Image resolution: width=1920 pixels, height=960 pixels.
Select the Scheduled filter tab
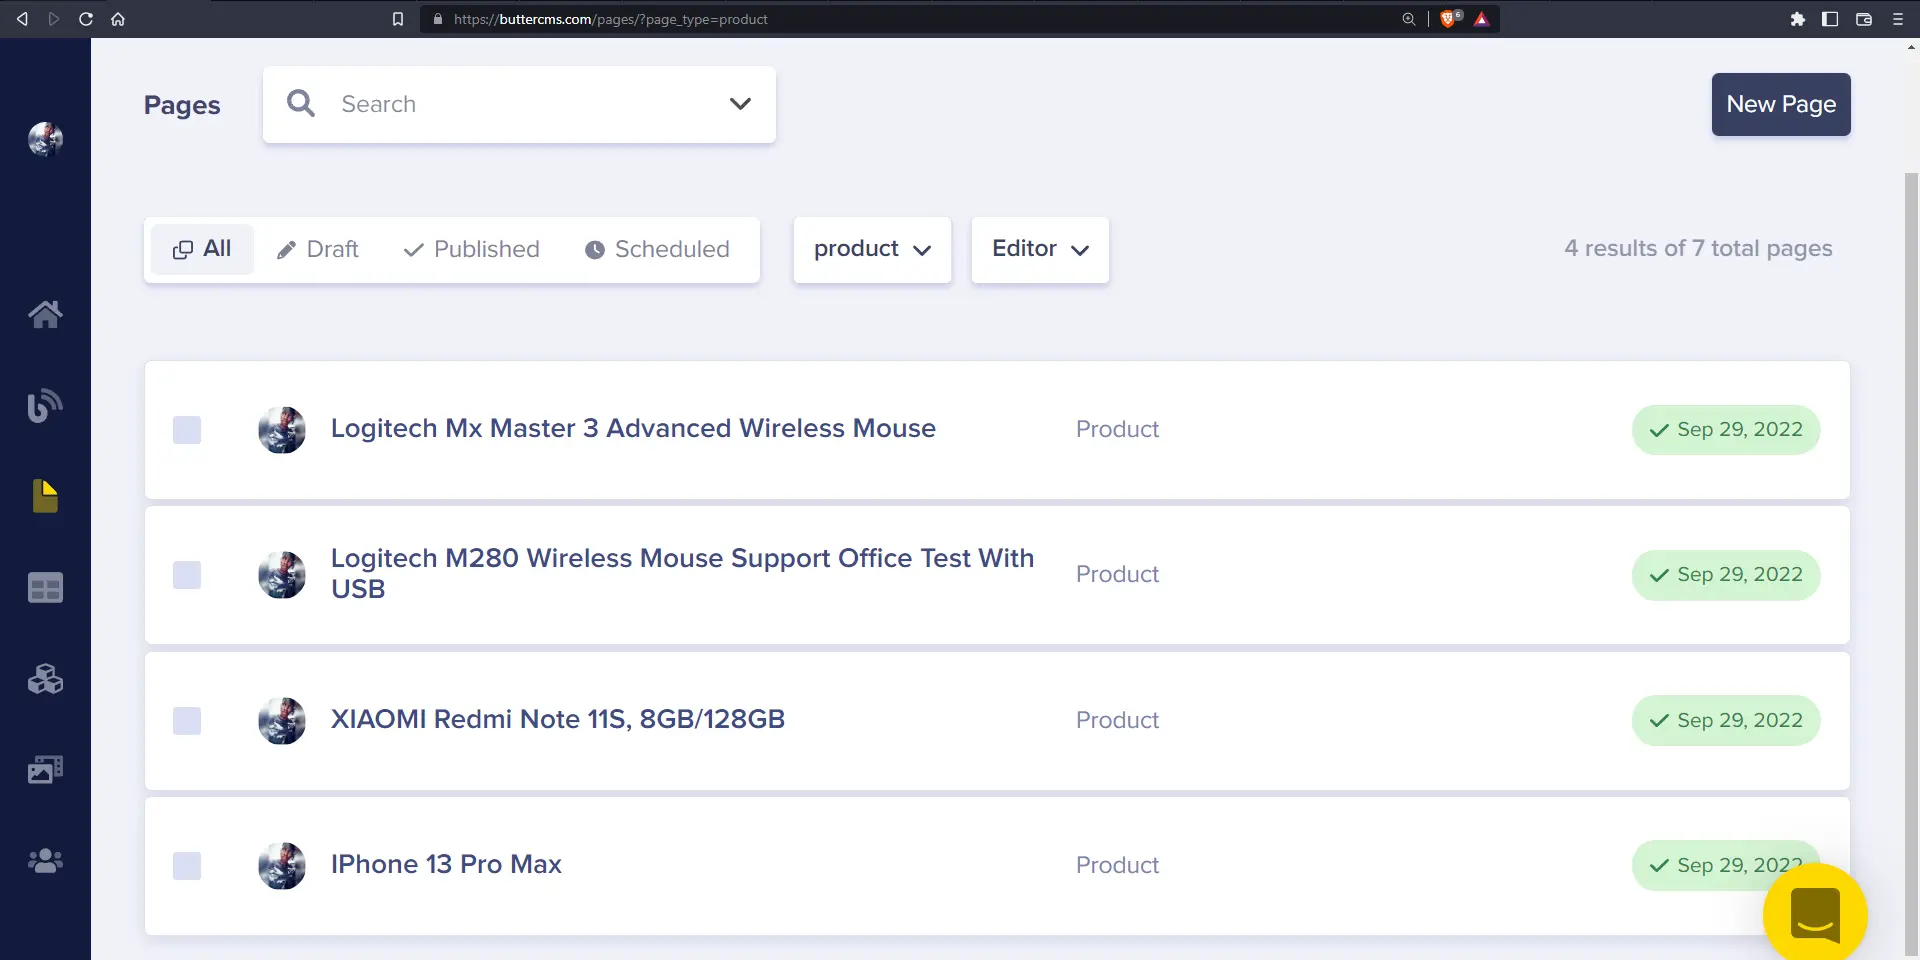[x=657, y=249]
